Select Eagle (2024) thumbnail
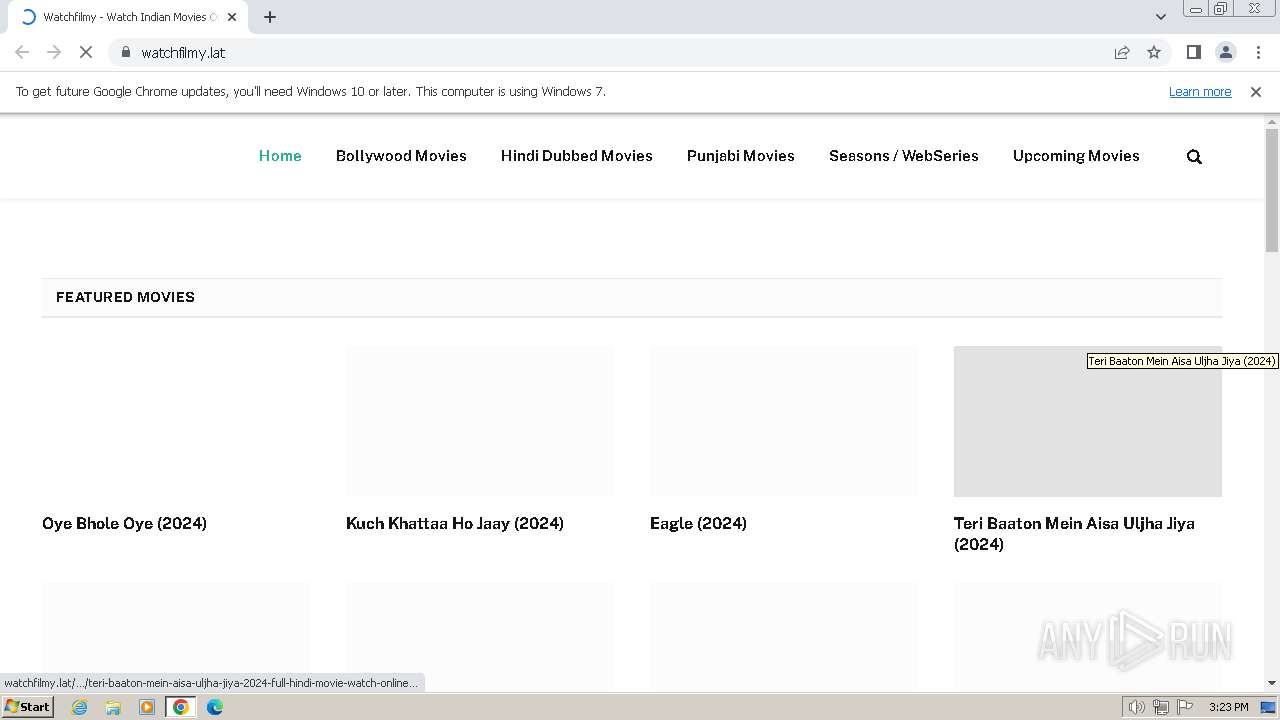 coord(784,421)
